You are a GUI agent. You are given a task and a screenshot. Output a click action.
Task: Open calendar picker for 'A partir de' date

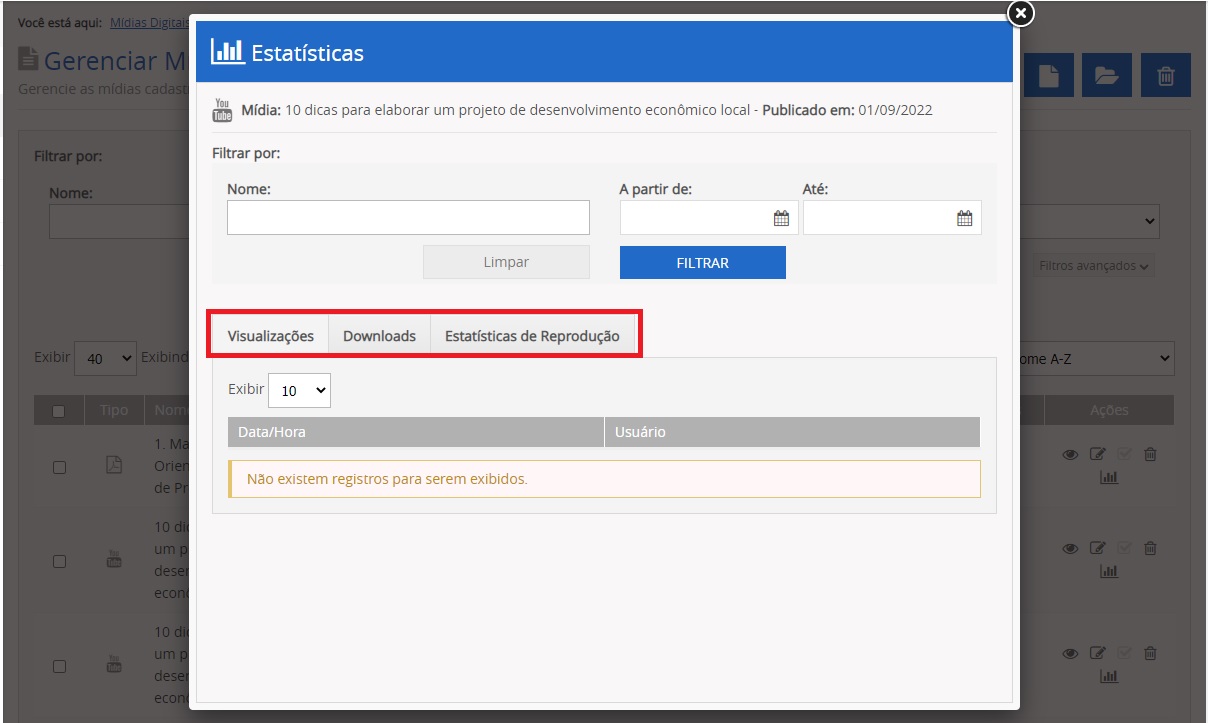point(781,219)
